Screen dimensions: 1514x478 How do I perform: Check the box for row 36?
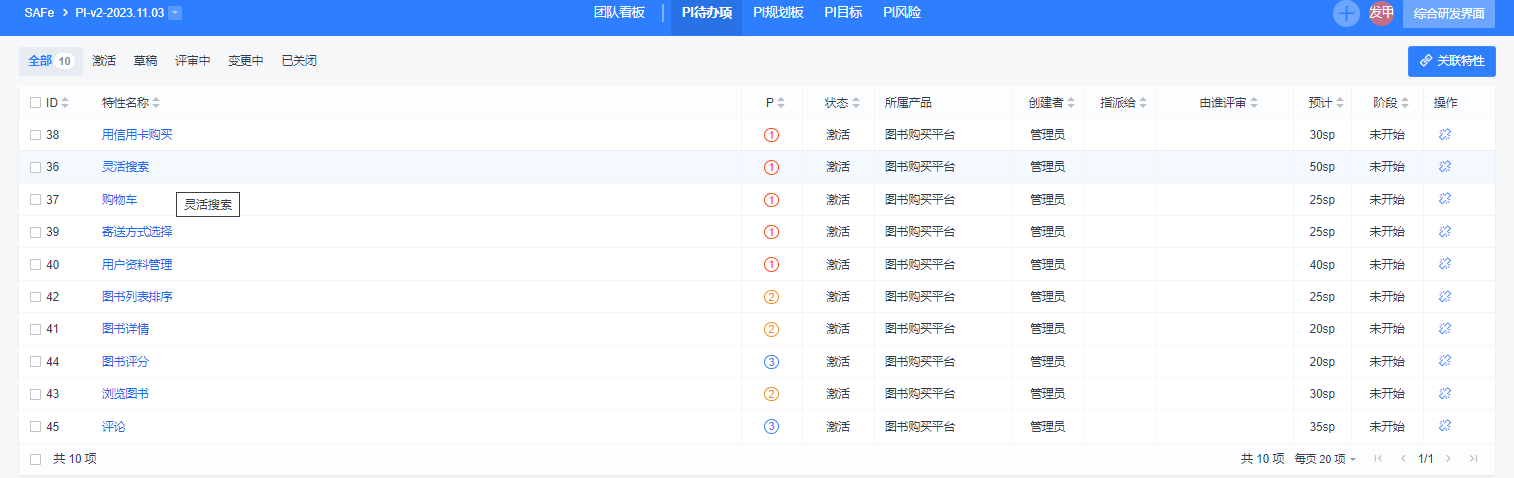pyautogui.click(x=35, y=167)
